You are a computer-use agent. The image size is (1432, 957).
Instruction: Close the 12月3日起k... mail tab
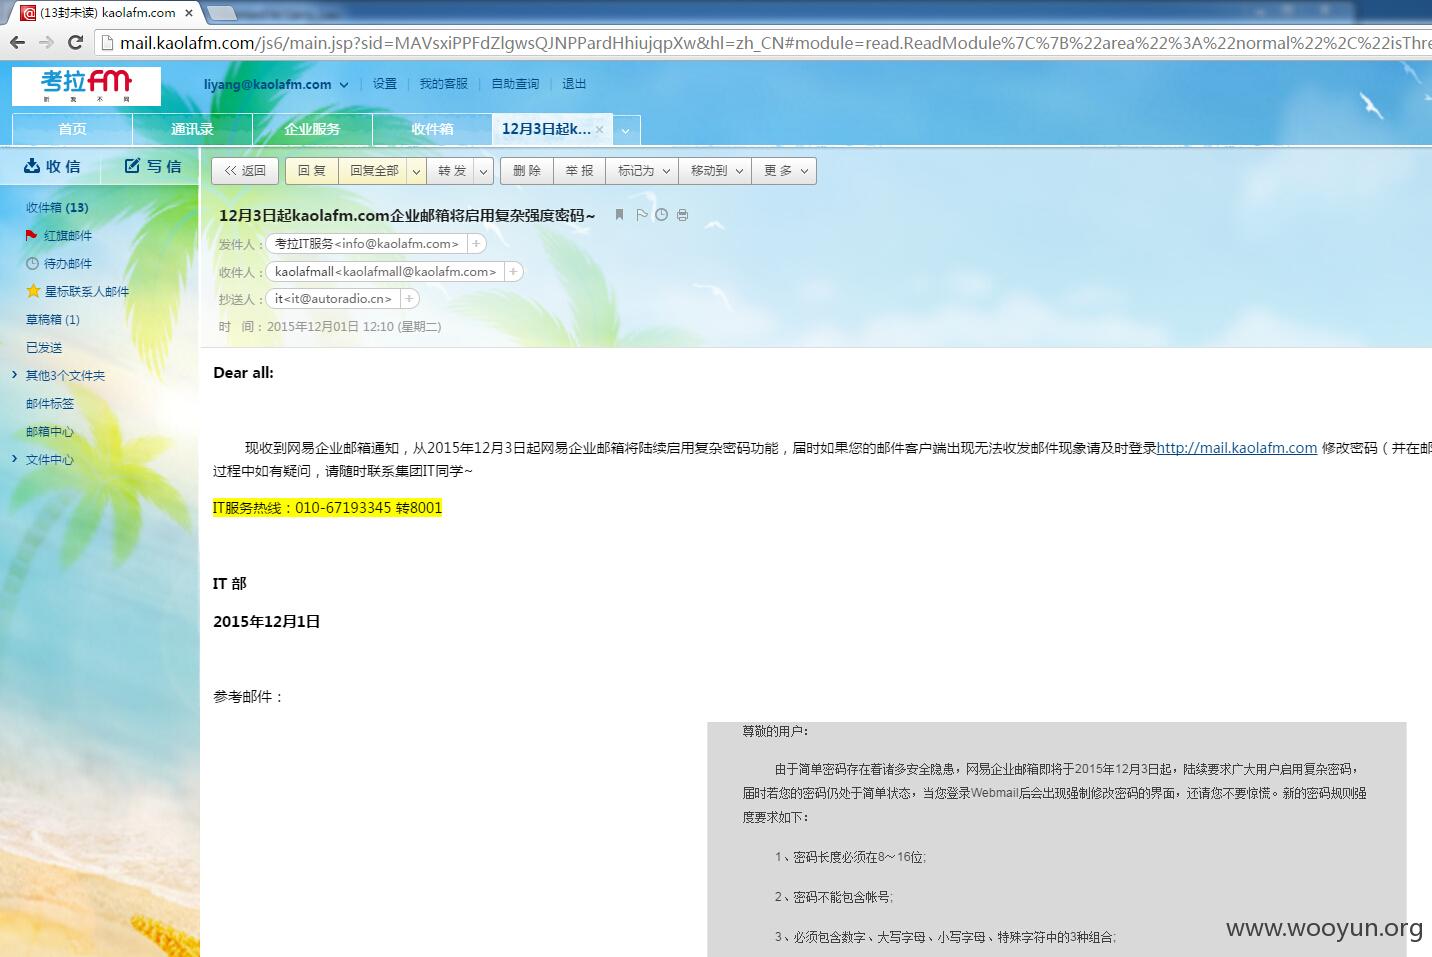click(599, 130)
